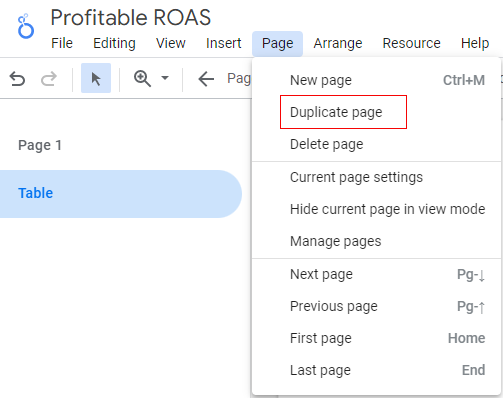Open Current page settings

377,177
